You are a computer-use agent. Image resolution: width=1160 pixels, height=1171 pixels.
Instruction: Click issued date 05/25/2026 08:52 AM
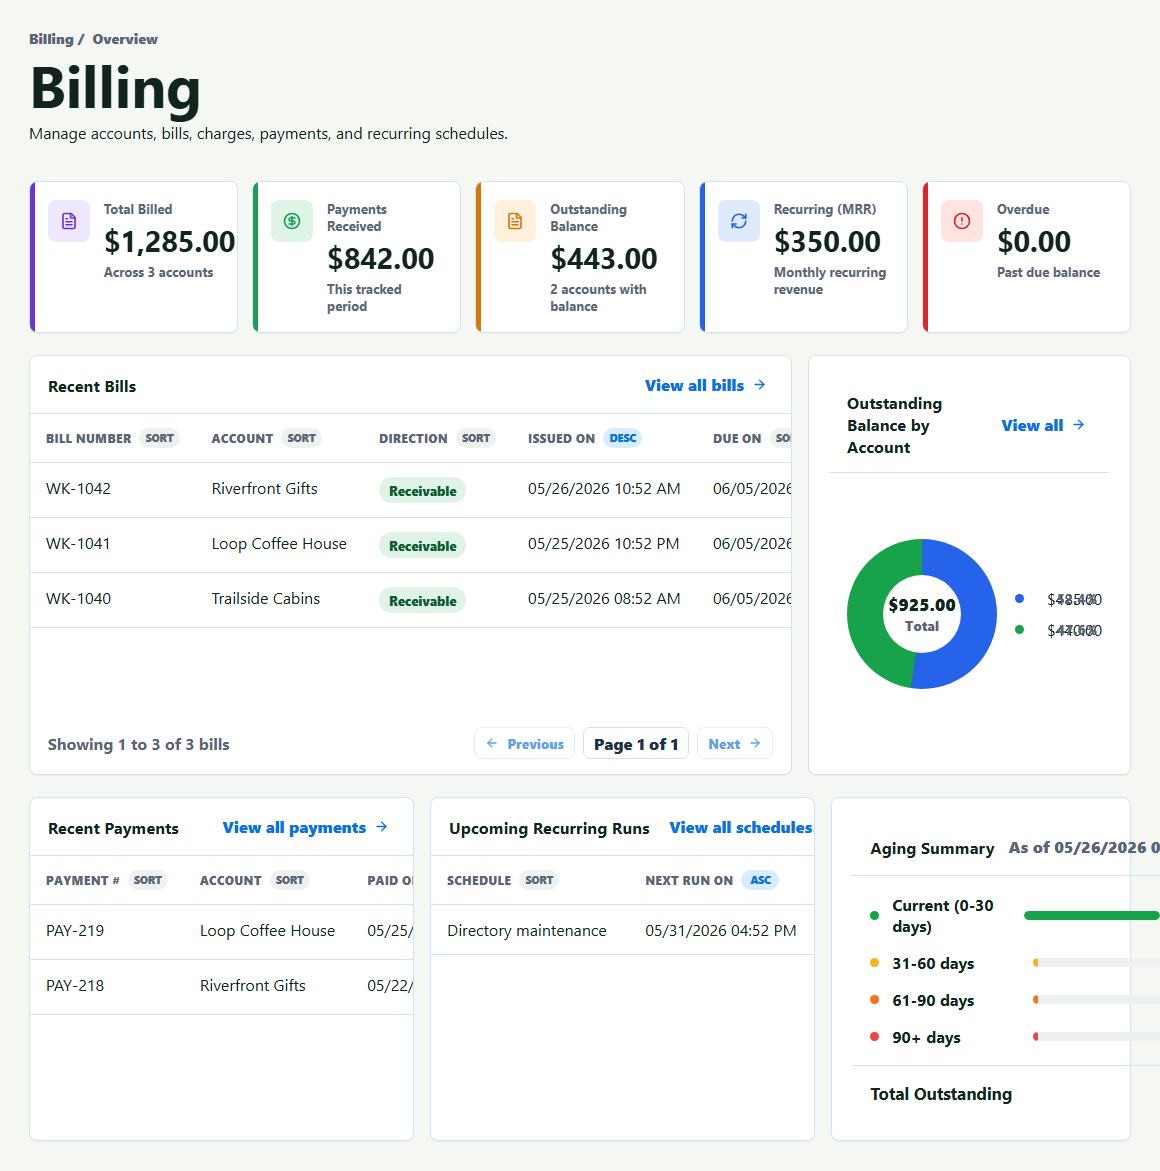click(604, 598)
